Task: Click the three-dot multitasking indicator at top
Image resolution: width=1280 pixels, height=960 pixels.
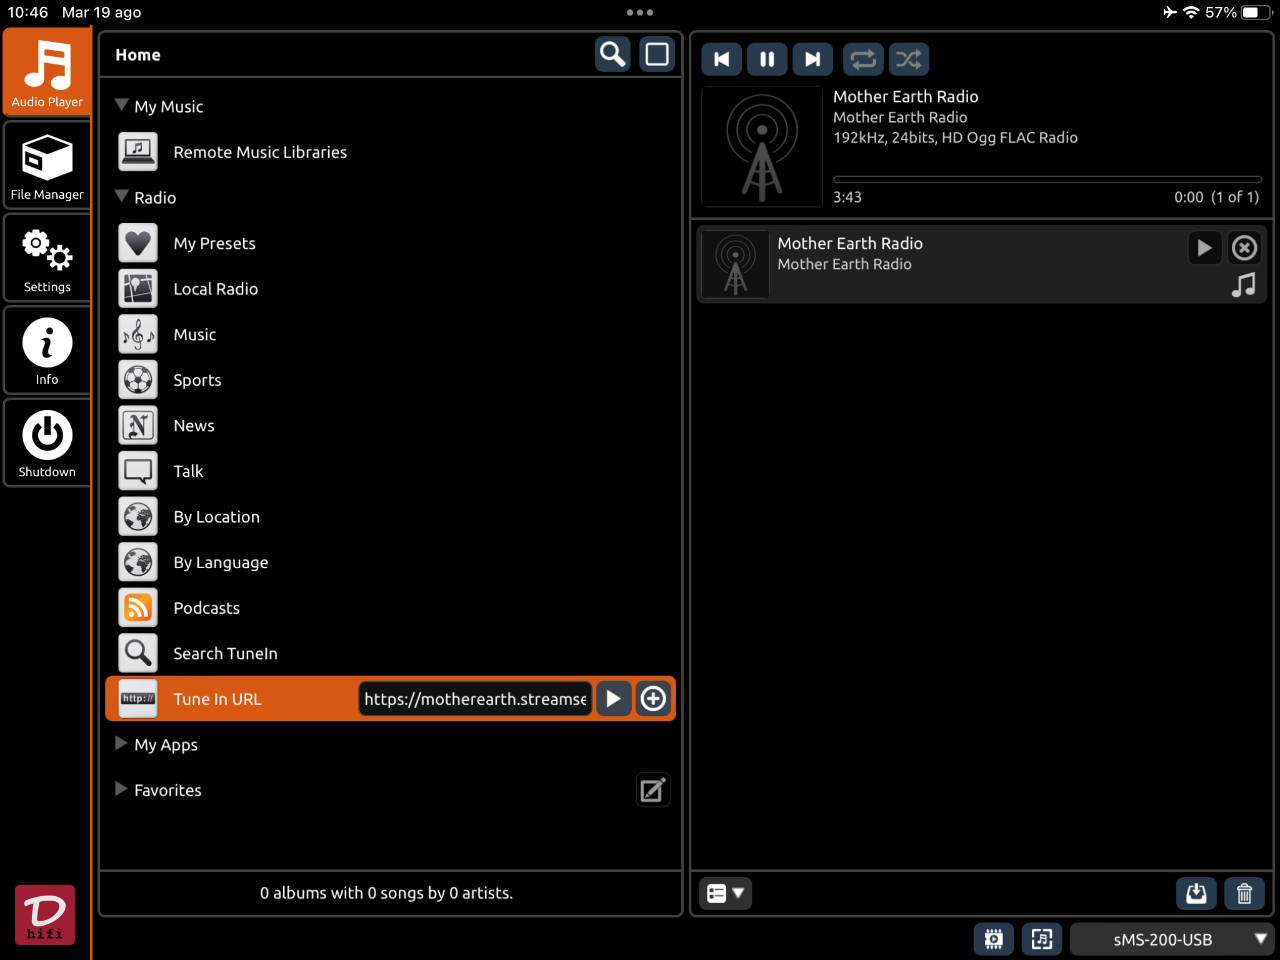Action: pos(640,12)
